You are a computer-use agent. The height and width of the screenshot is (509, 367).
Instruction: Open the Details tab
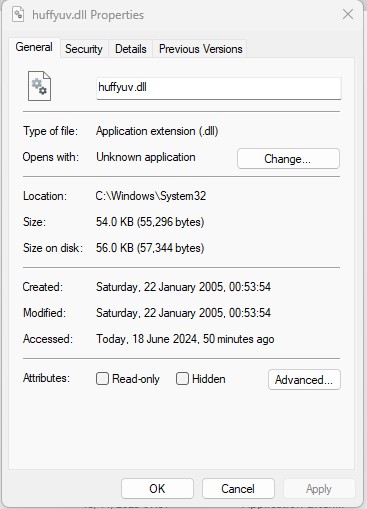pyautogui.click(x=130, y=49)
